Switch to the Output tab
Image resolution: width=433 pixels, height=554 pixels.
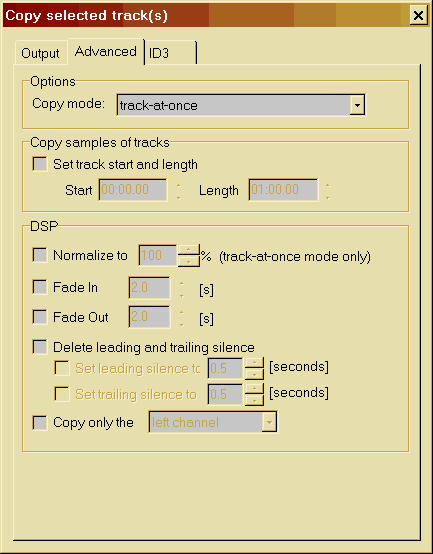pos(40,53)
